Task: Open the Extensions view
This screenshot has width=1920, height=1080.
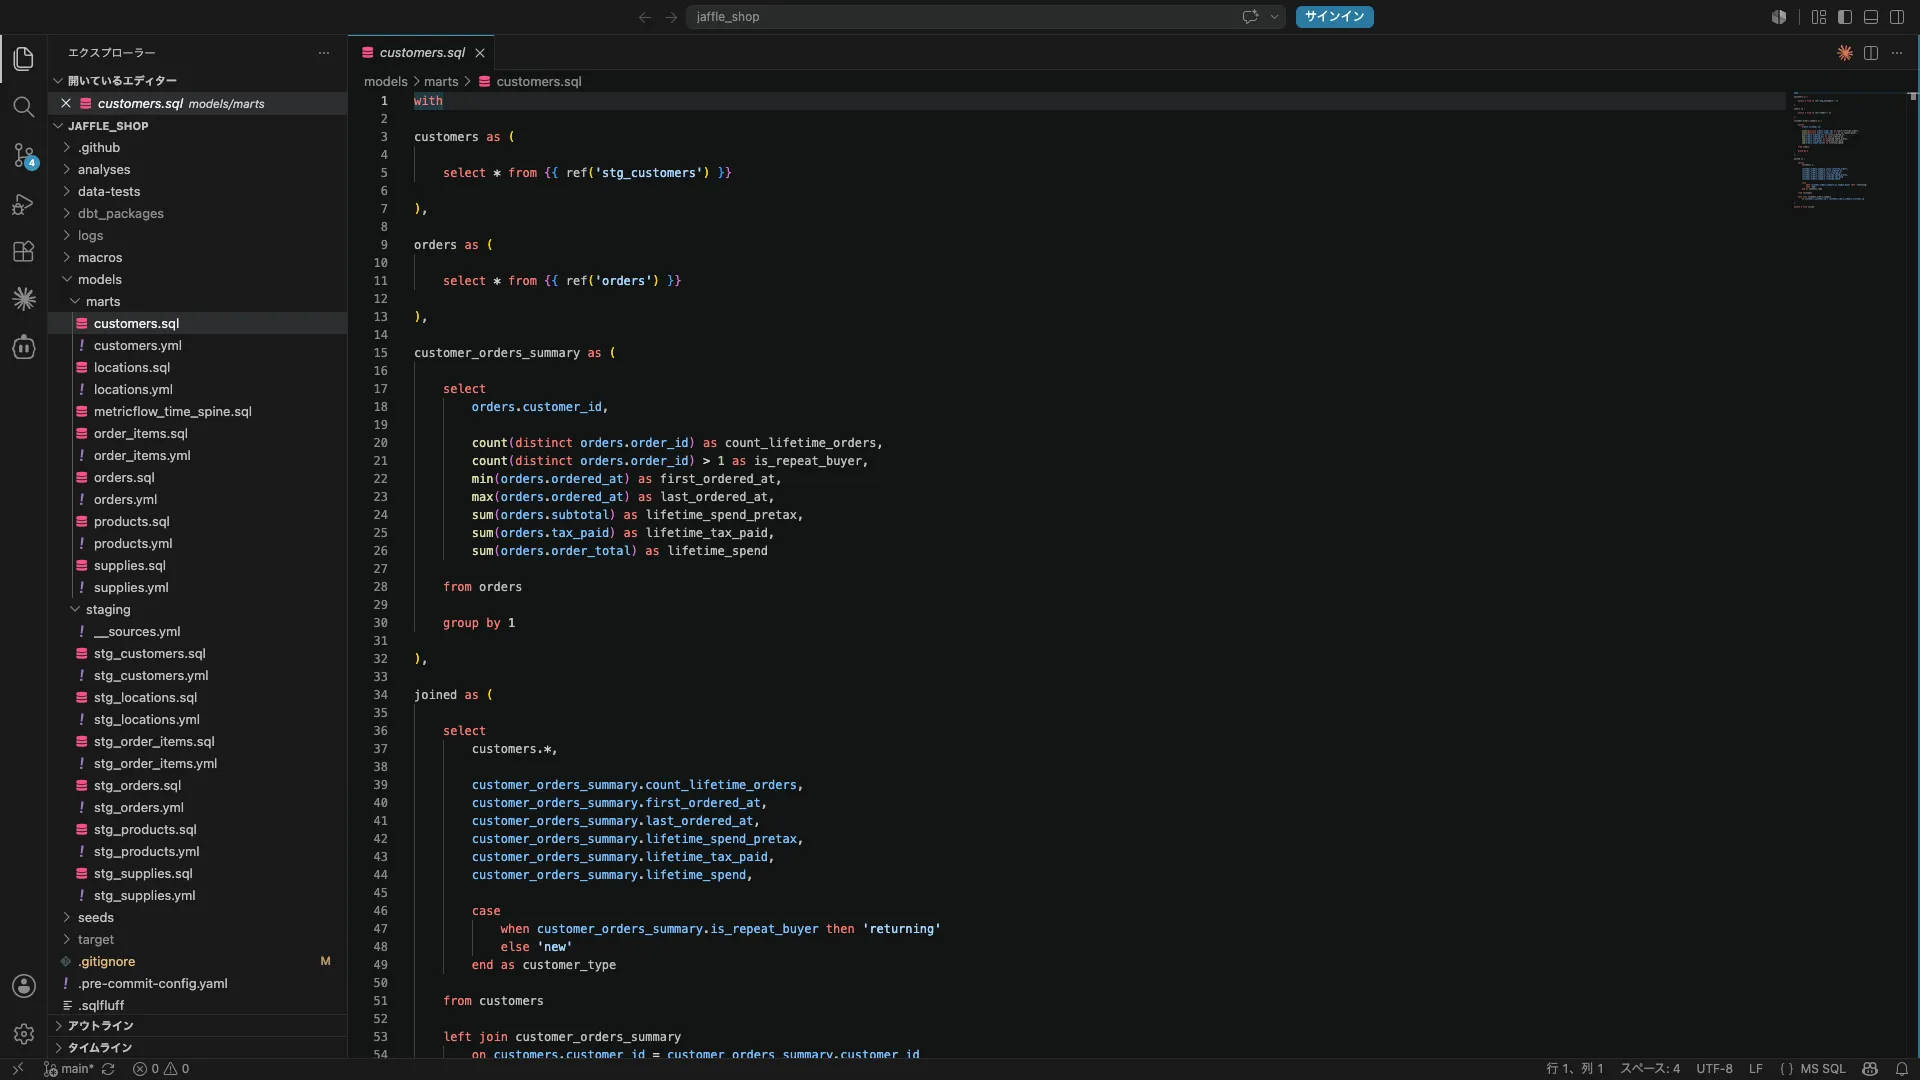Action: [x=24, y=251]
